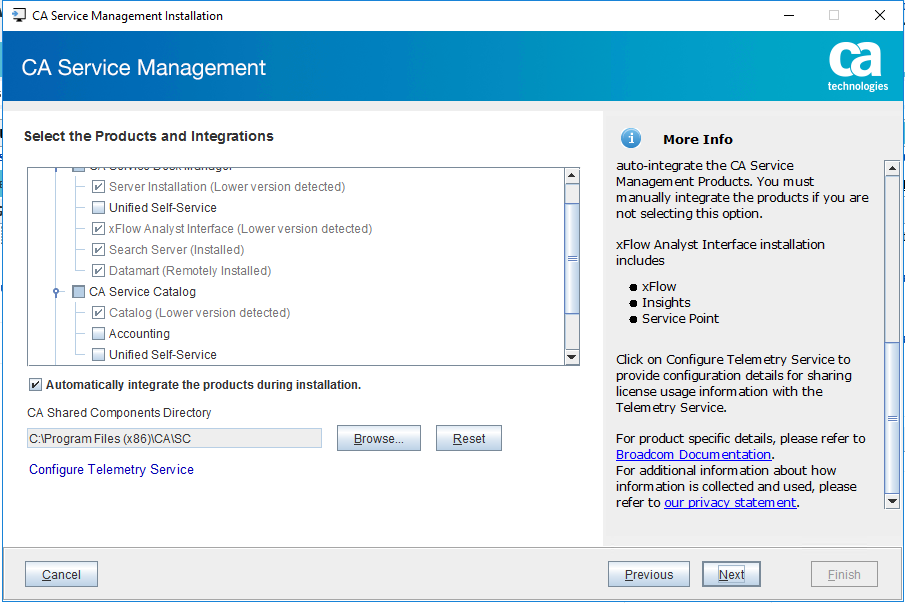The height and width of the screenshot is (603, 905).
Task: Enable automatic product integration during installation
Action: tap(34, 384)
